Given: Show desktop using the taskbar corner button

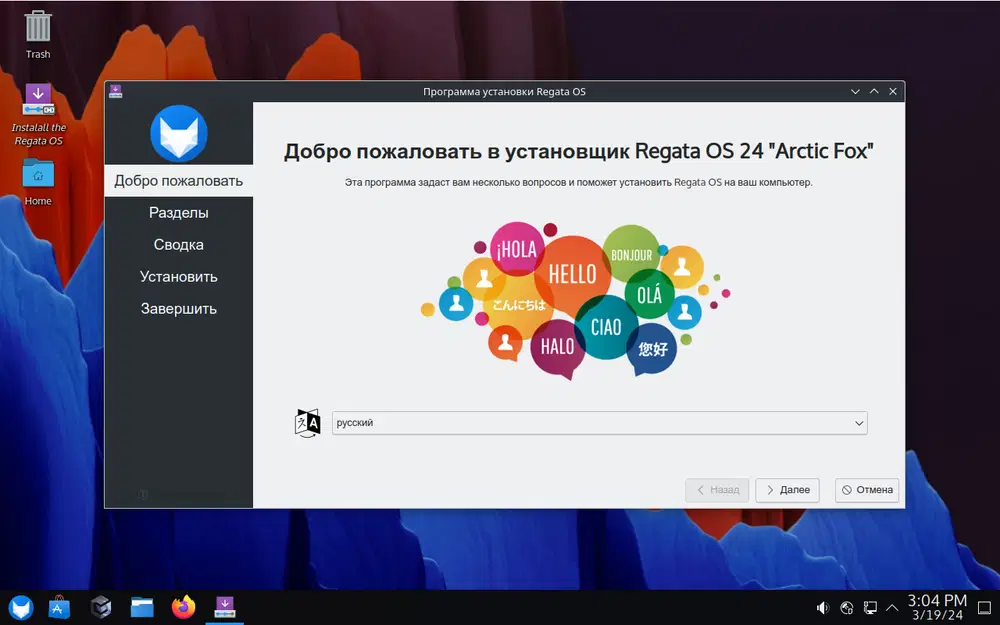Looking at the screenshot, I should (x=985, y=608).
